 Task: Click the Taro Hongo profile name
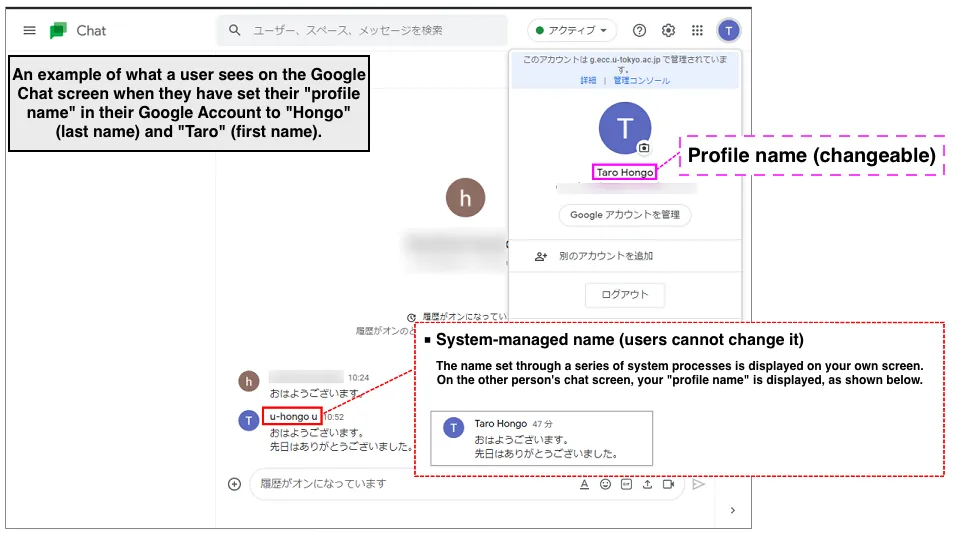coord(624,173)
